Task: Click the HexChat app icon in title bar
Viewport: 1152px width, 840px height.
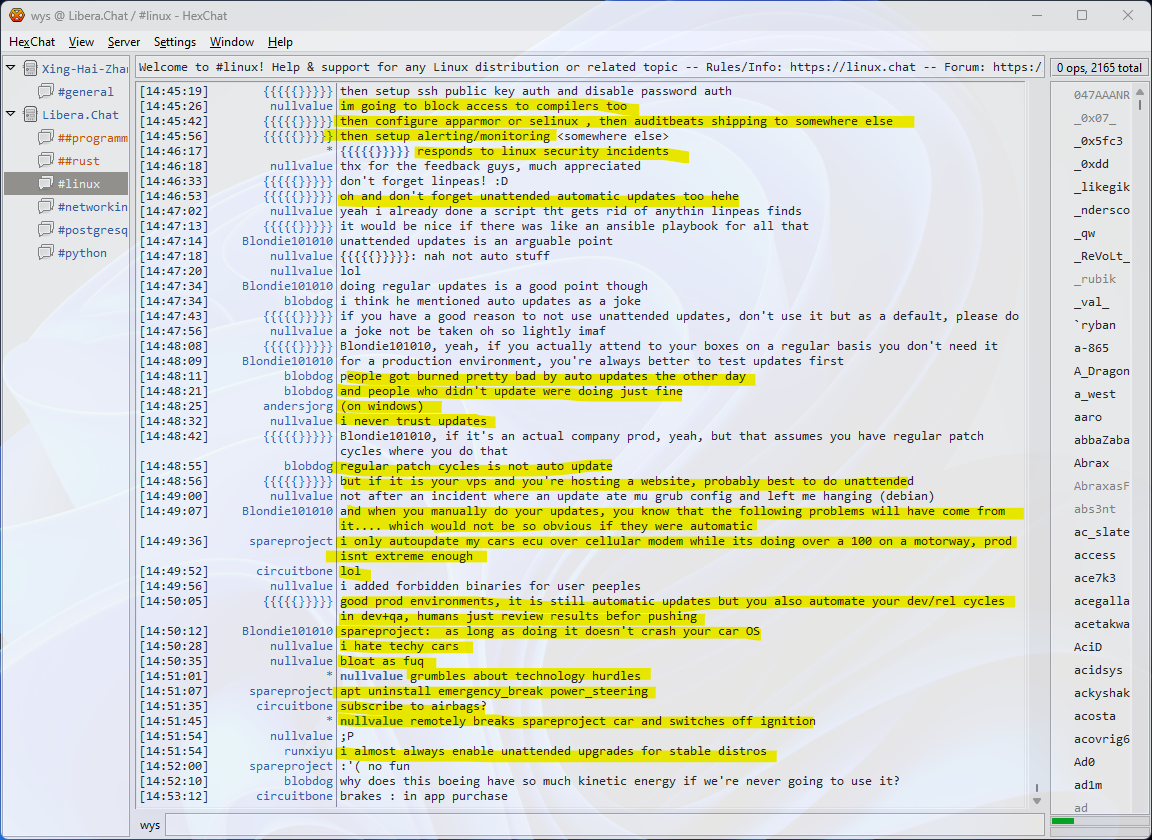Action: (x=17, y=15)
